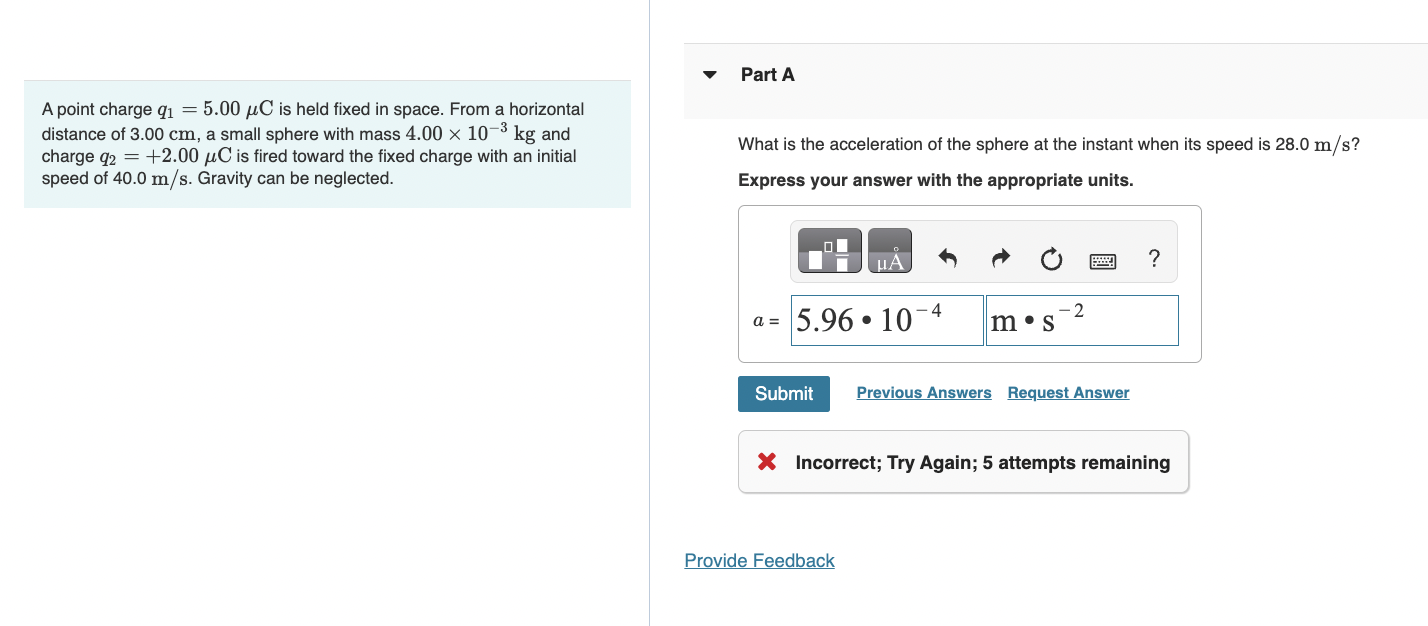Select the μÅ units insertion icon
The height and width of the screenshot is (626, 1428).
pyautogui.click(x=888, y=250)
